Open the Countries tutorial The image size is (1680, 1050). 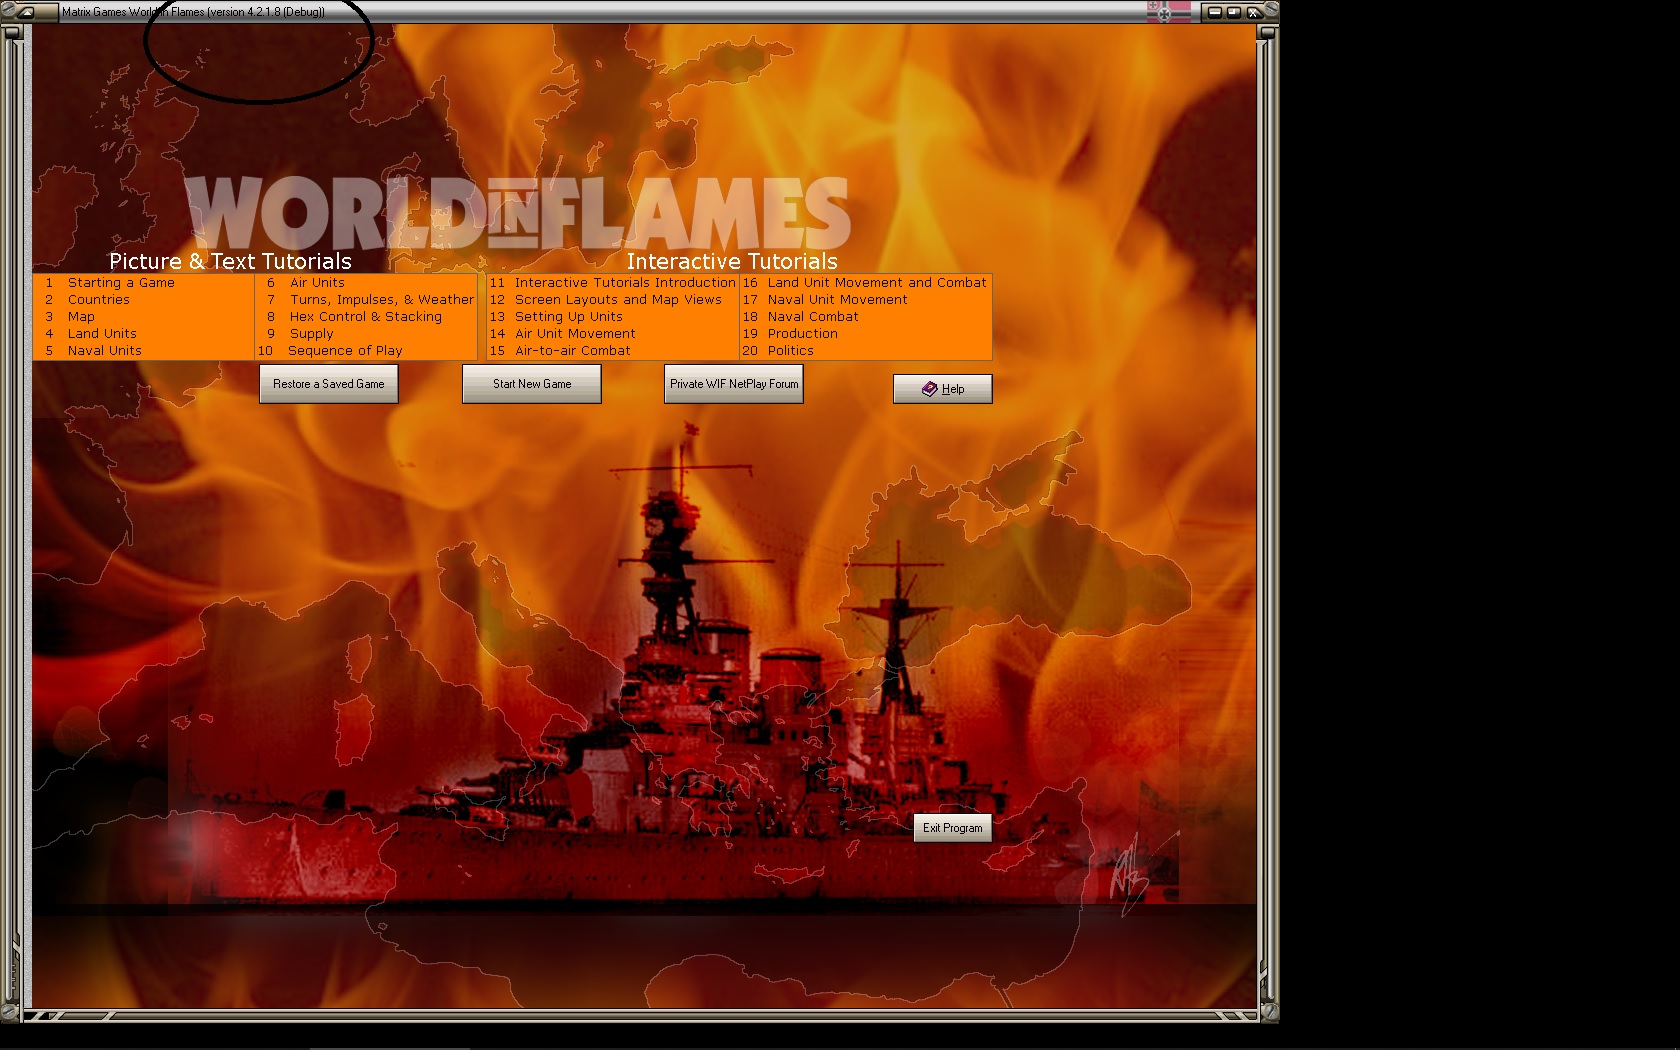[x=99, y=299]
